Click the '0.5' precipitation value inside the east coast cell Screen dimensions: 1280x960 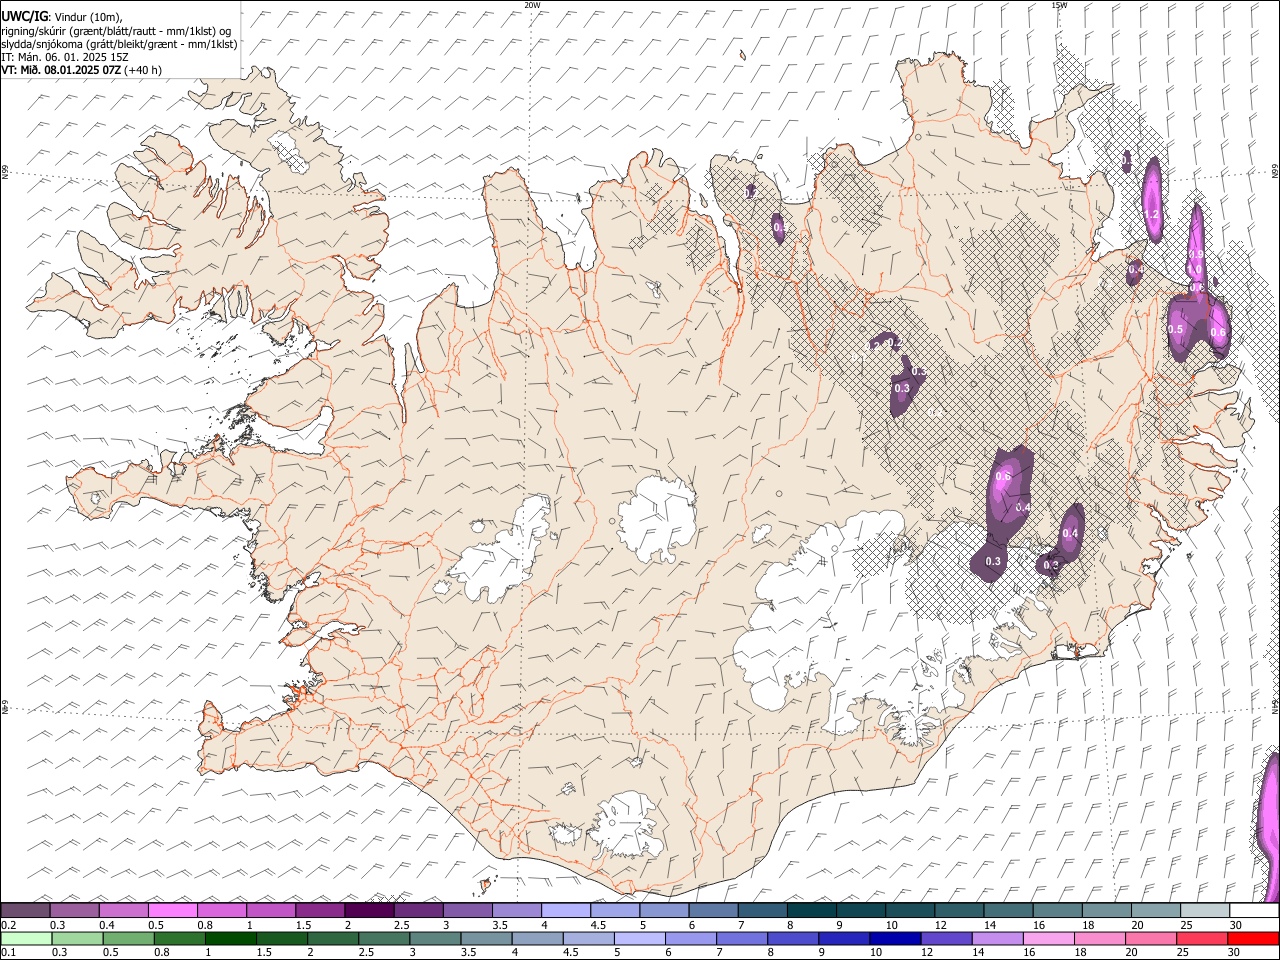point(1176,329)
